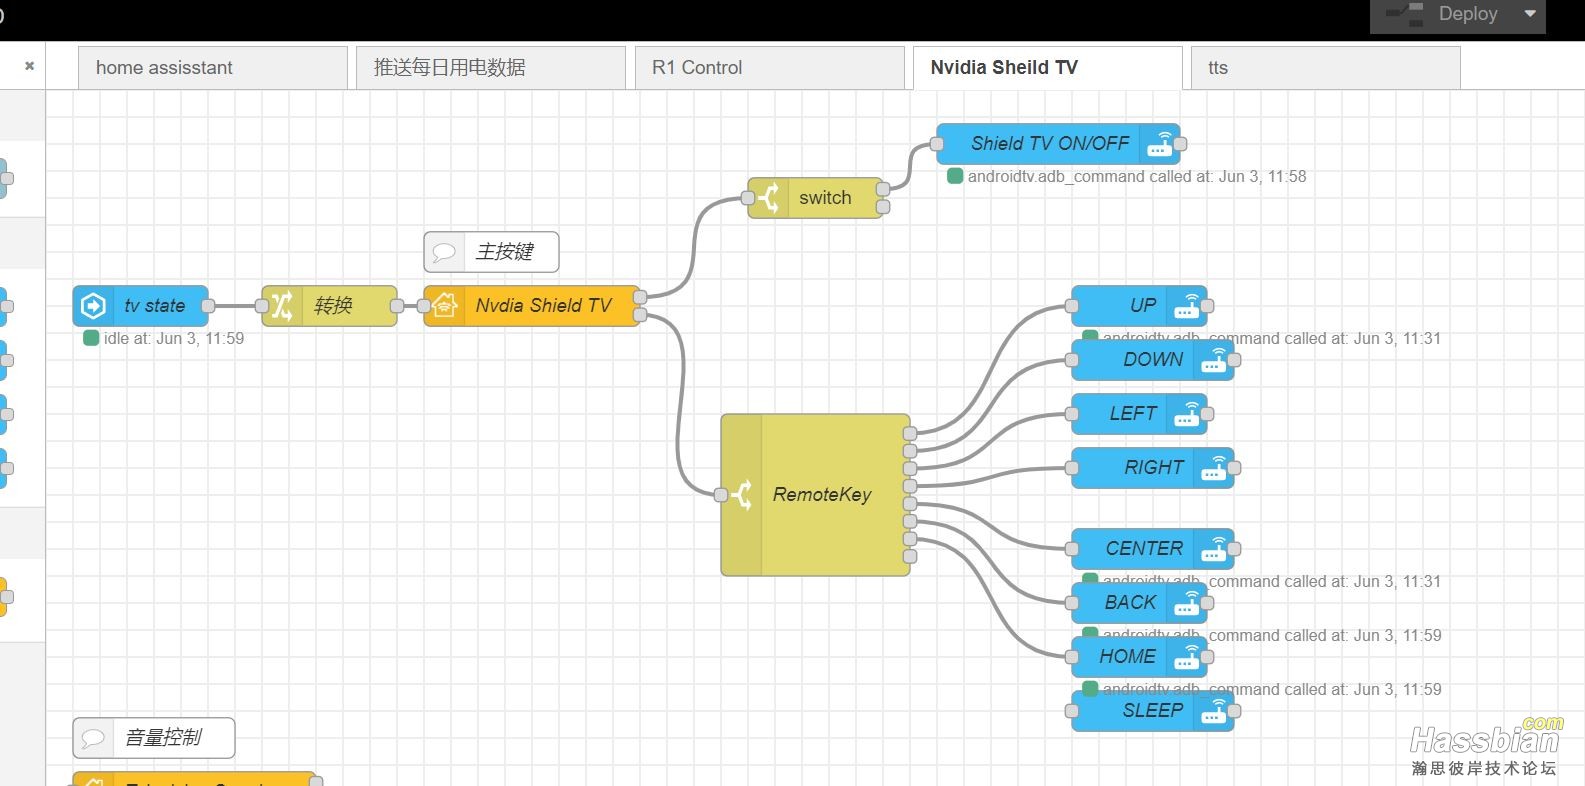
Task: Select the Nvdia Shield TV node label
Action: (x=543, y=306)
